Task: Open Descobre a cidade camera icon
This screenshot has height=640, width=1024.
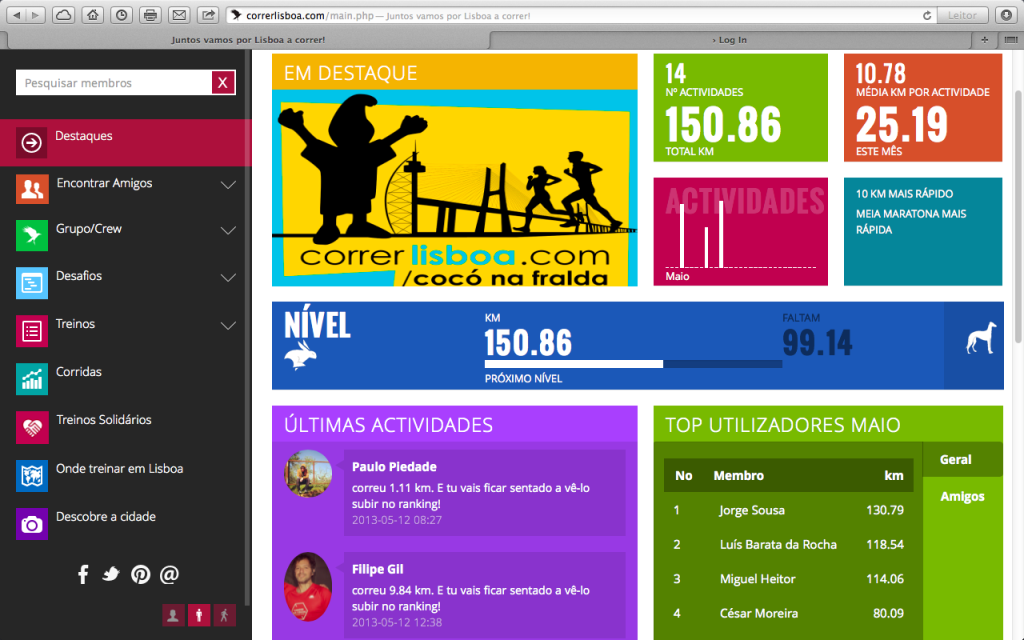Action: (32, 524)
